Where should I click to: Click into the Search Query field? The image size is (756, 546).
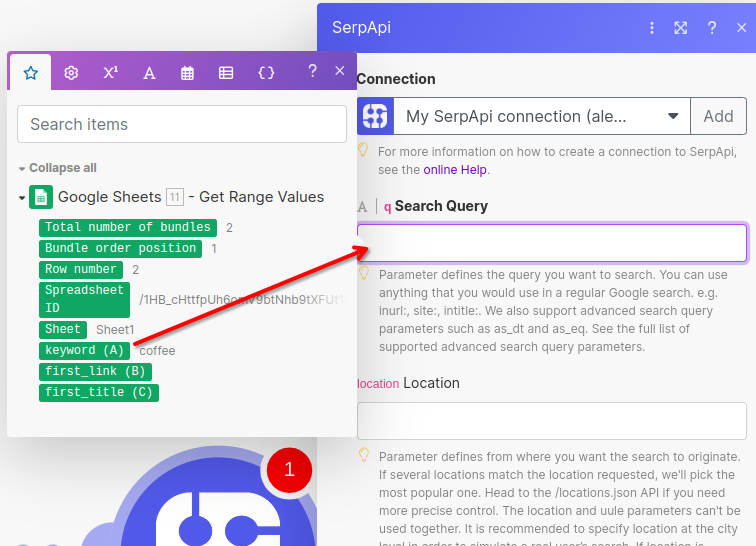[x=552, y=243]
